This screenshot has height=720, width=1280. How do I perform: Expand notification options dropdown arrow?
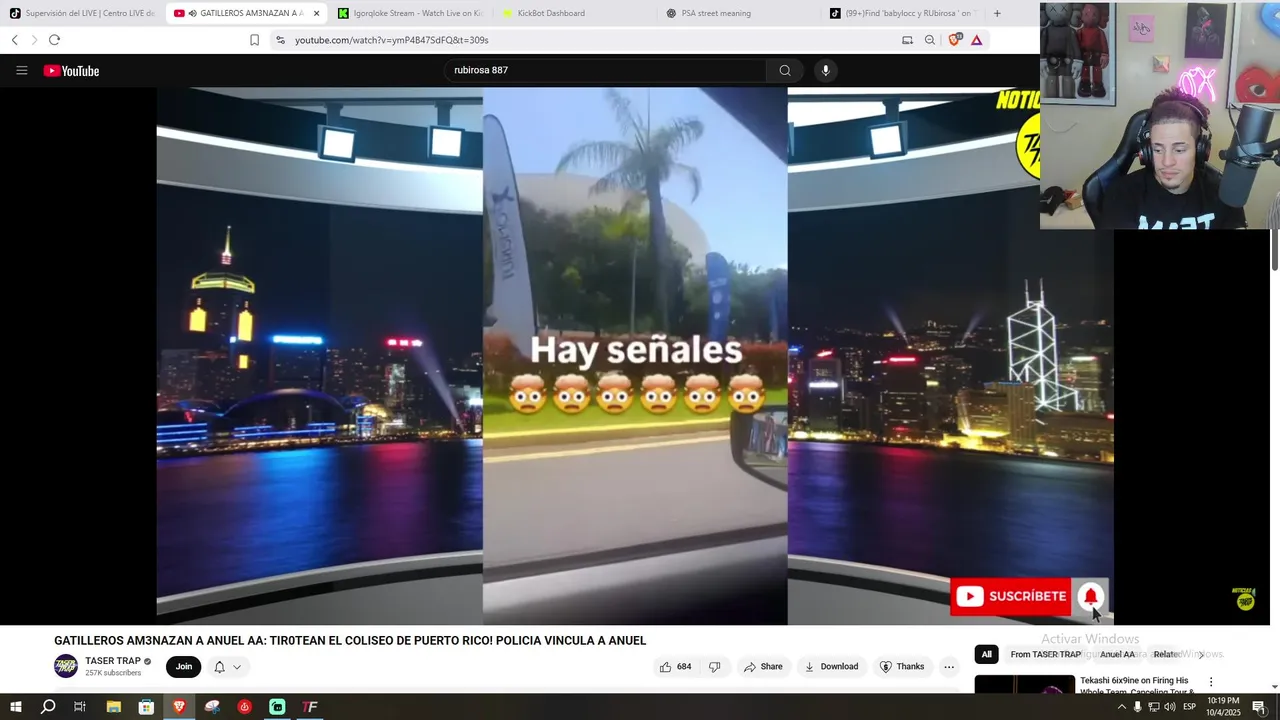[237, 667]
